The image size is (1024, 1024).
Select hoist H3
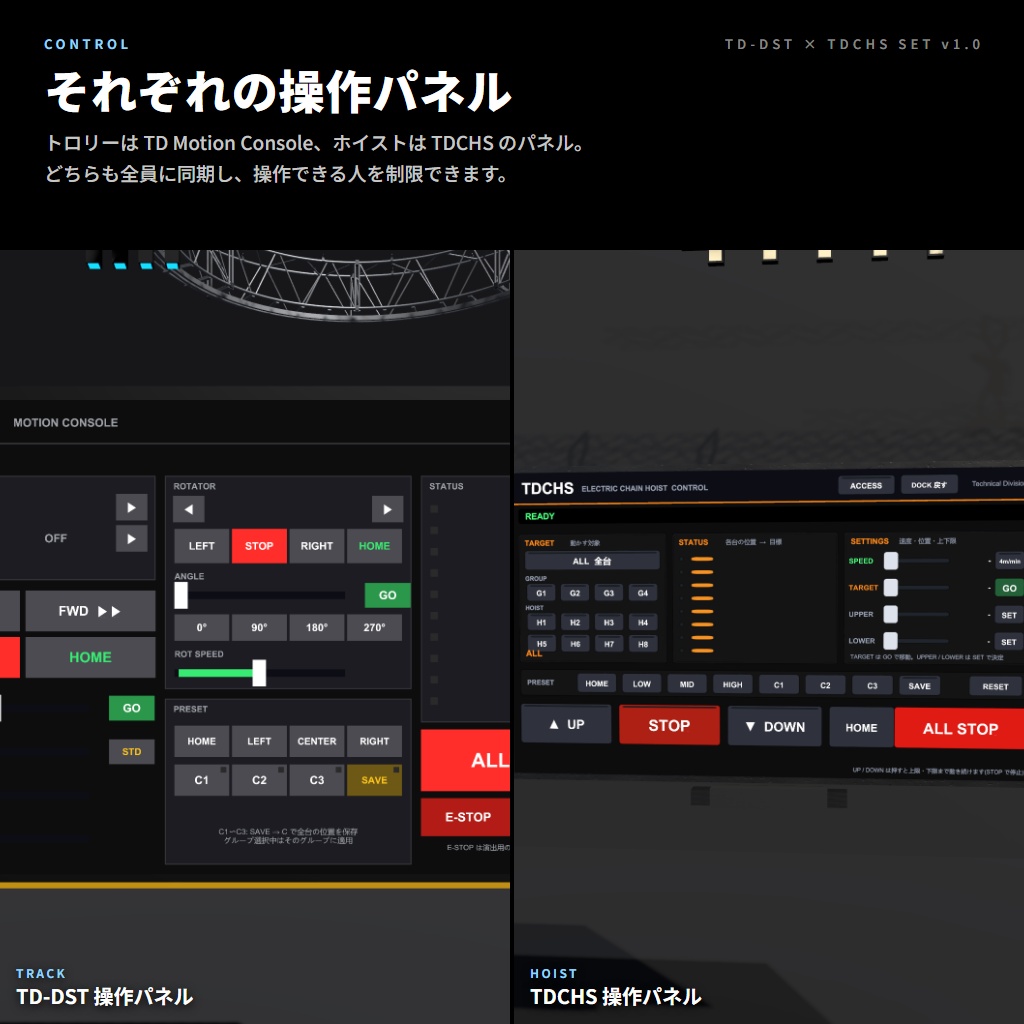[609, 622]
